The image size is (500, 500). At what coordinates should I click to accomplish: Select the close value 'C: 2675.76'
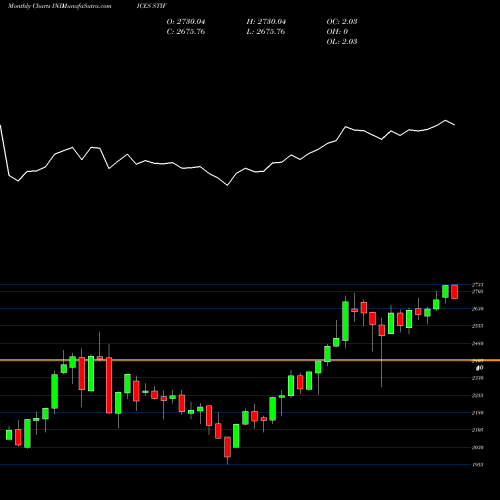[x=186, y=32]
